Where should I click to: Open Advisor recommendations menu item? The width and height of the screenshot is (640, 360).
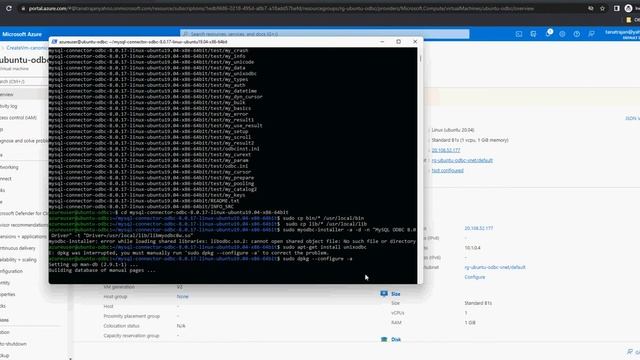click(x=24, y=225)
